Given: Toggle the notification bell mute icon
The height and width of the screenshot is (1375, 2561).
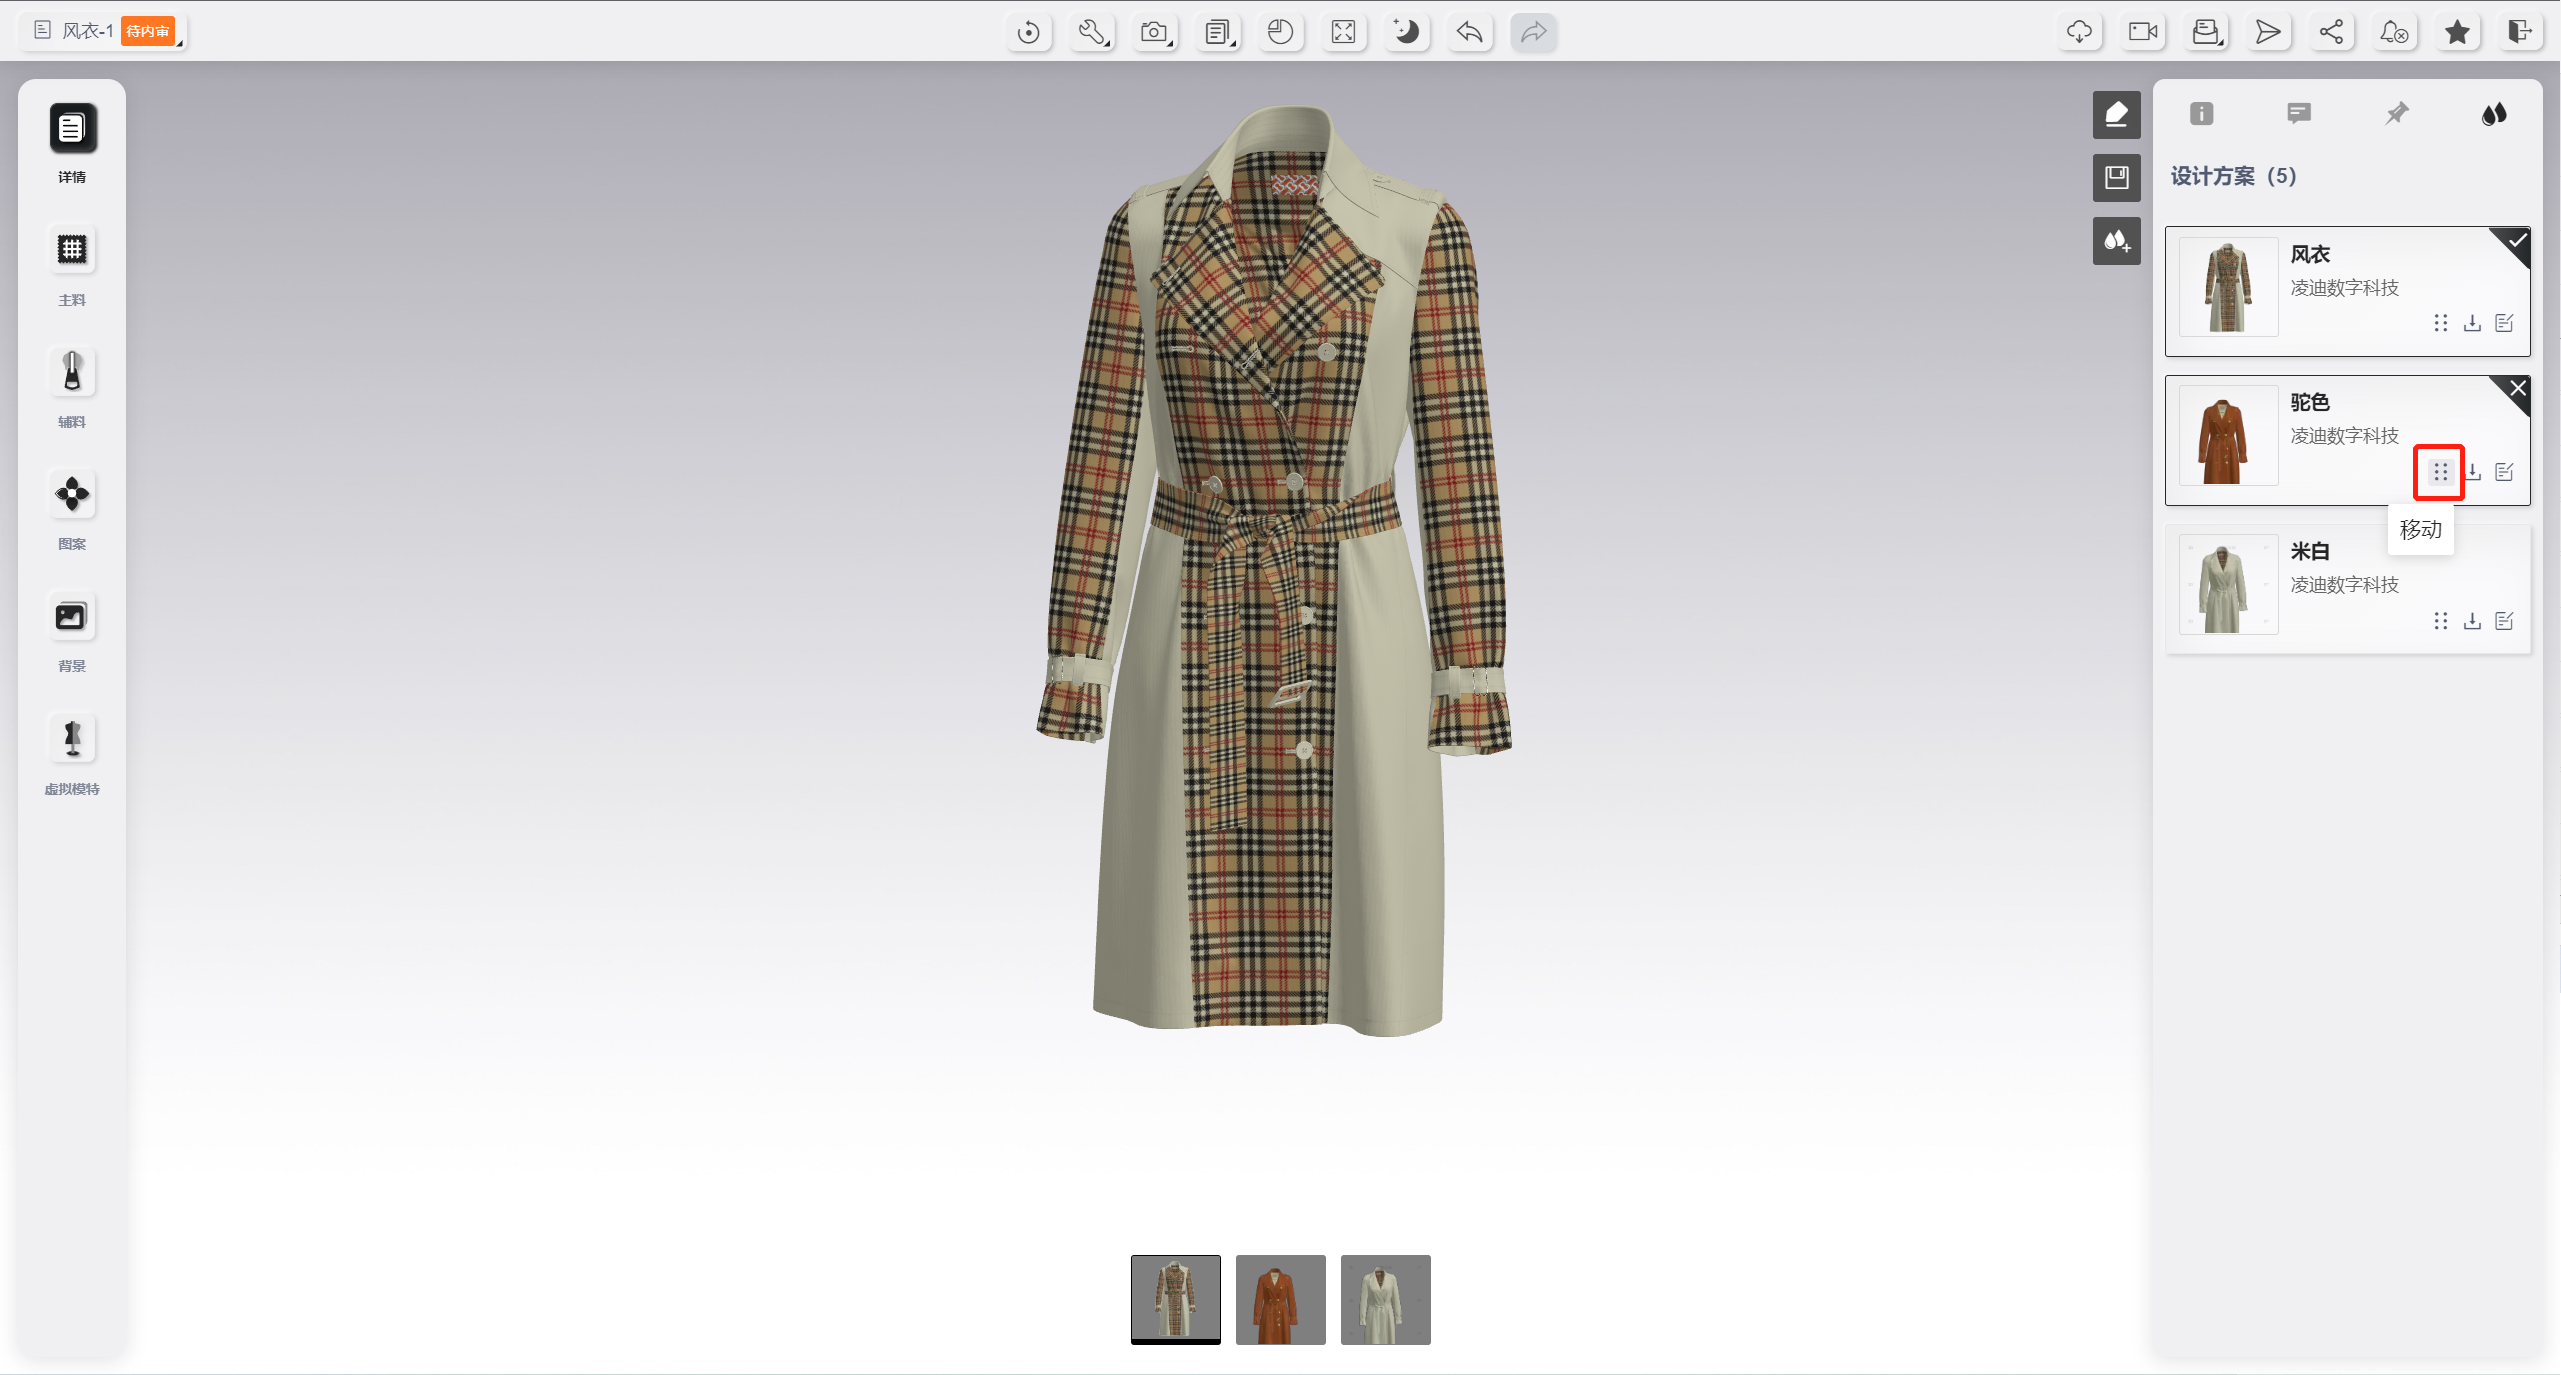Looking at the screenshot, I should point(2394,32).
